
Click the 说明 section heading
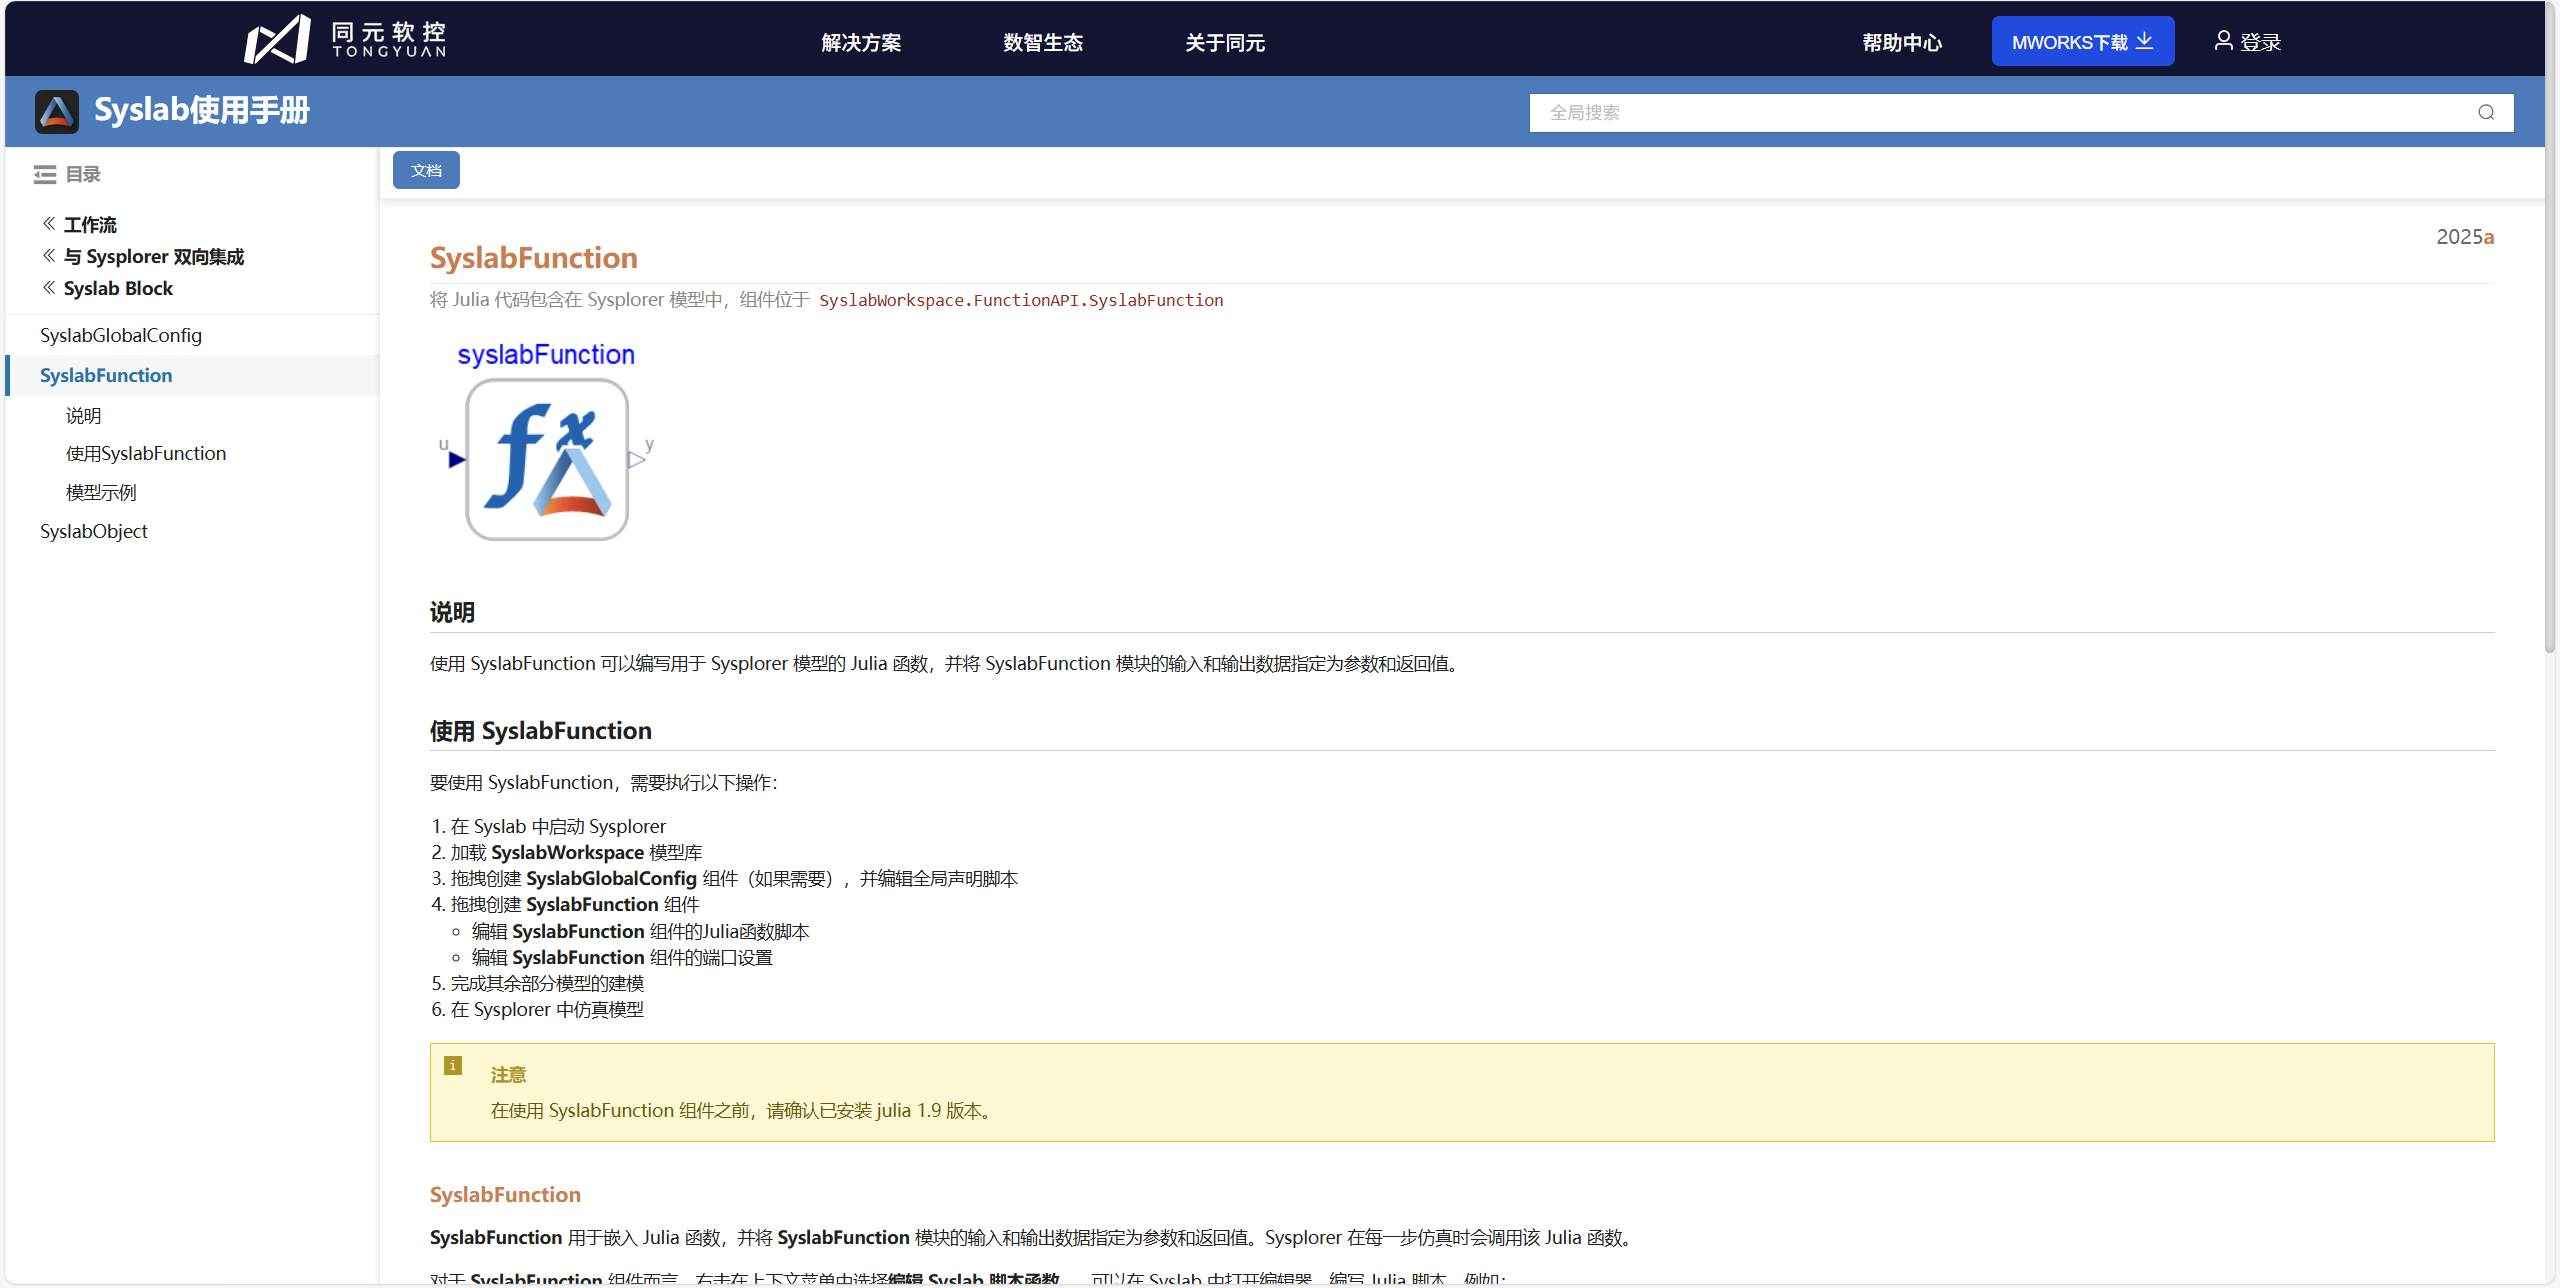click(452, 613)
